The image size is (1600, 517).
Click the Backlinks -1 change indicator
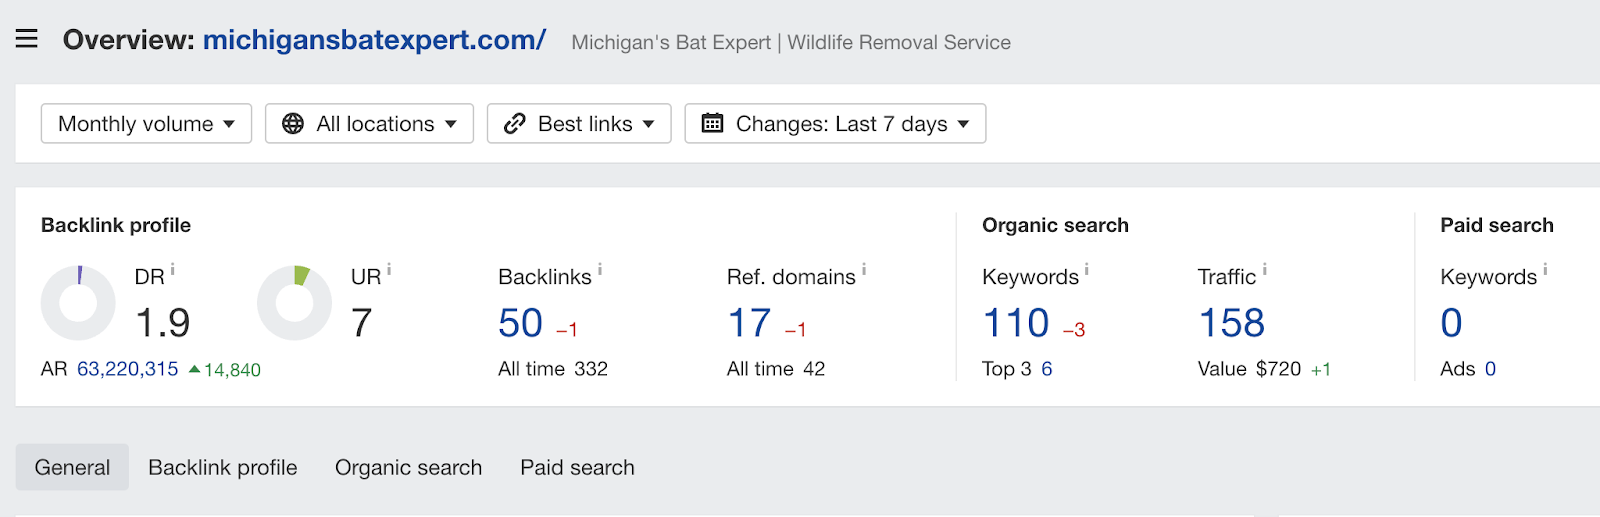click(567, 330)
